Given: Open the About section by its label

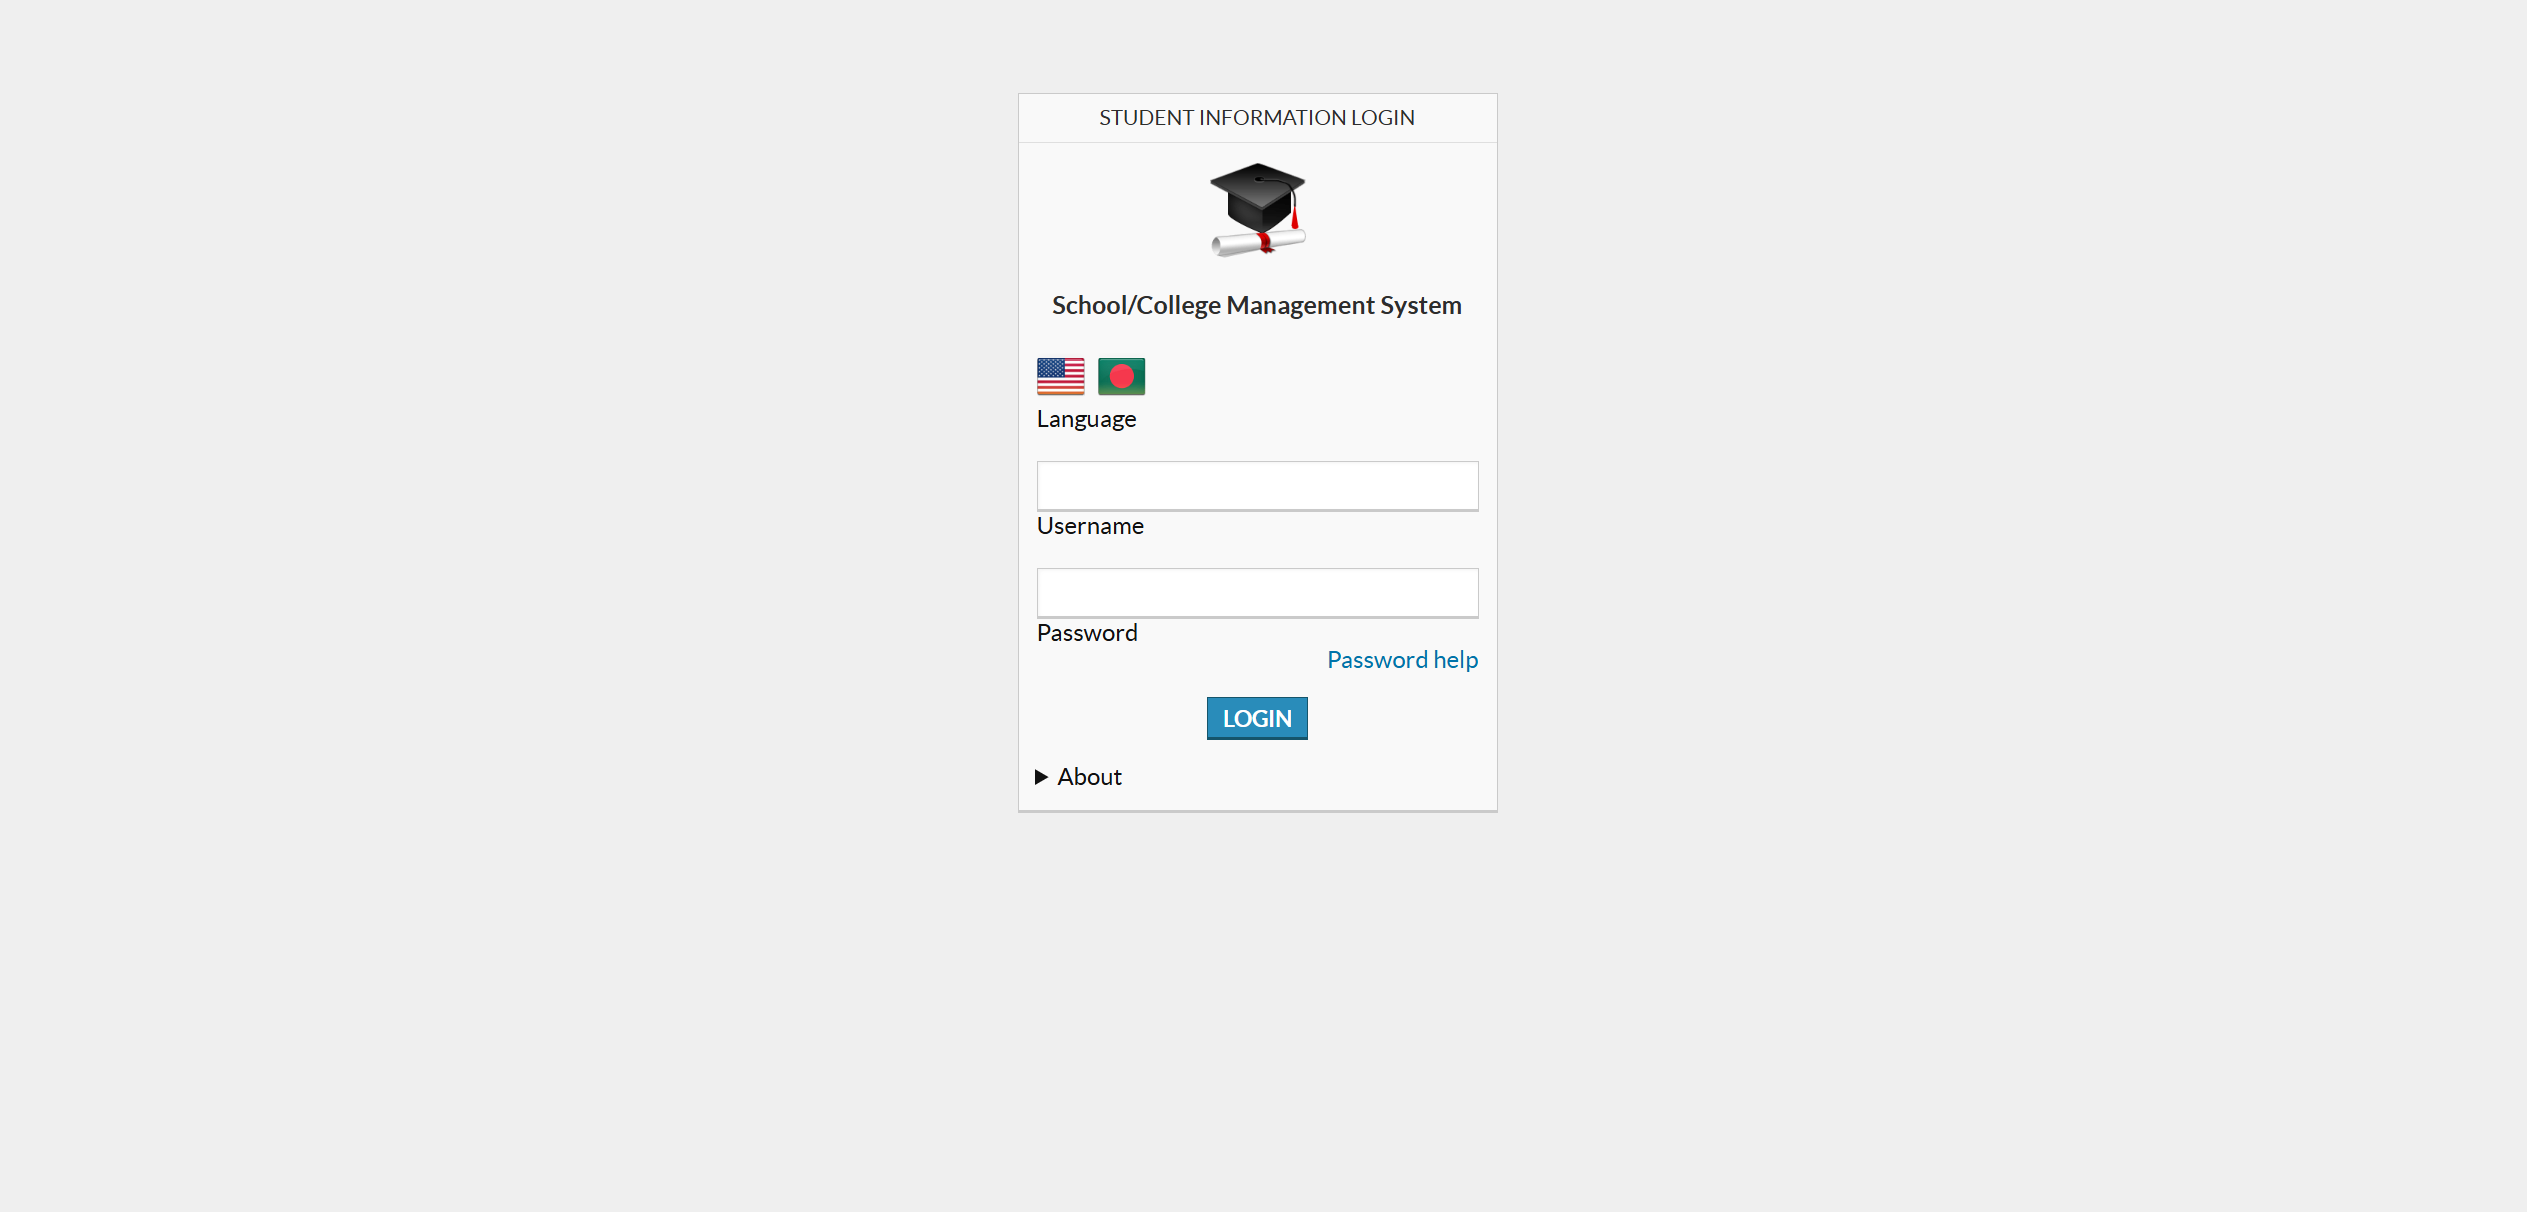Looking at the screenshot, I should [x=1089, y=777].
